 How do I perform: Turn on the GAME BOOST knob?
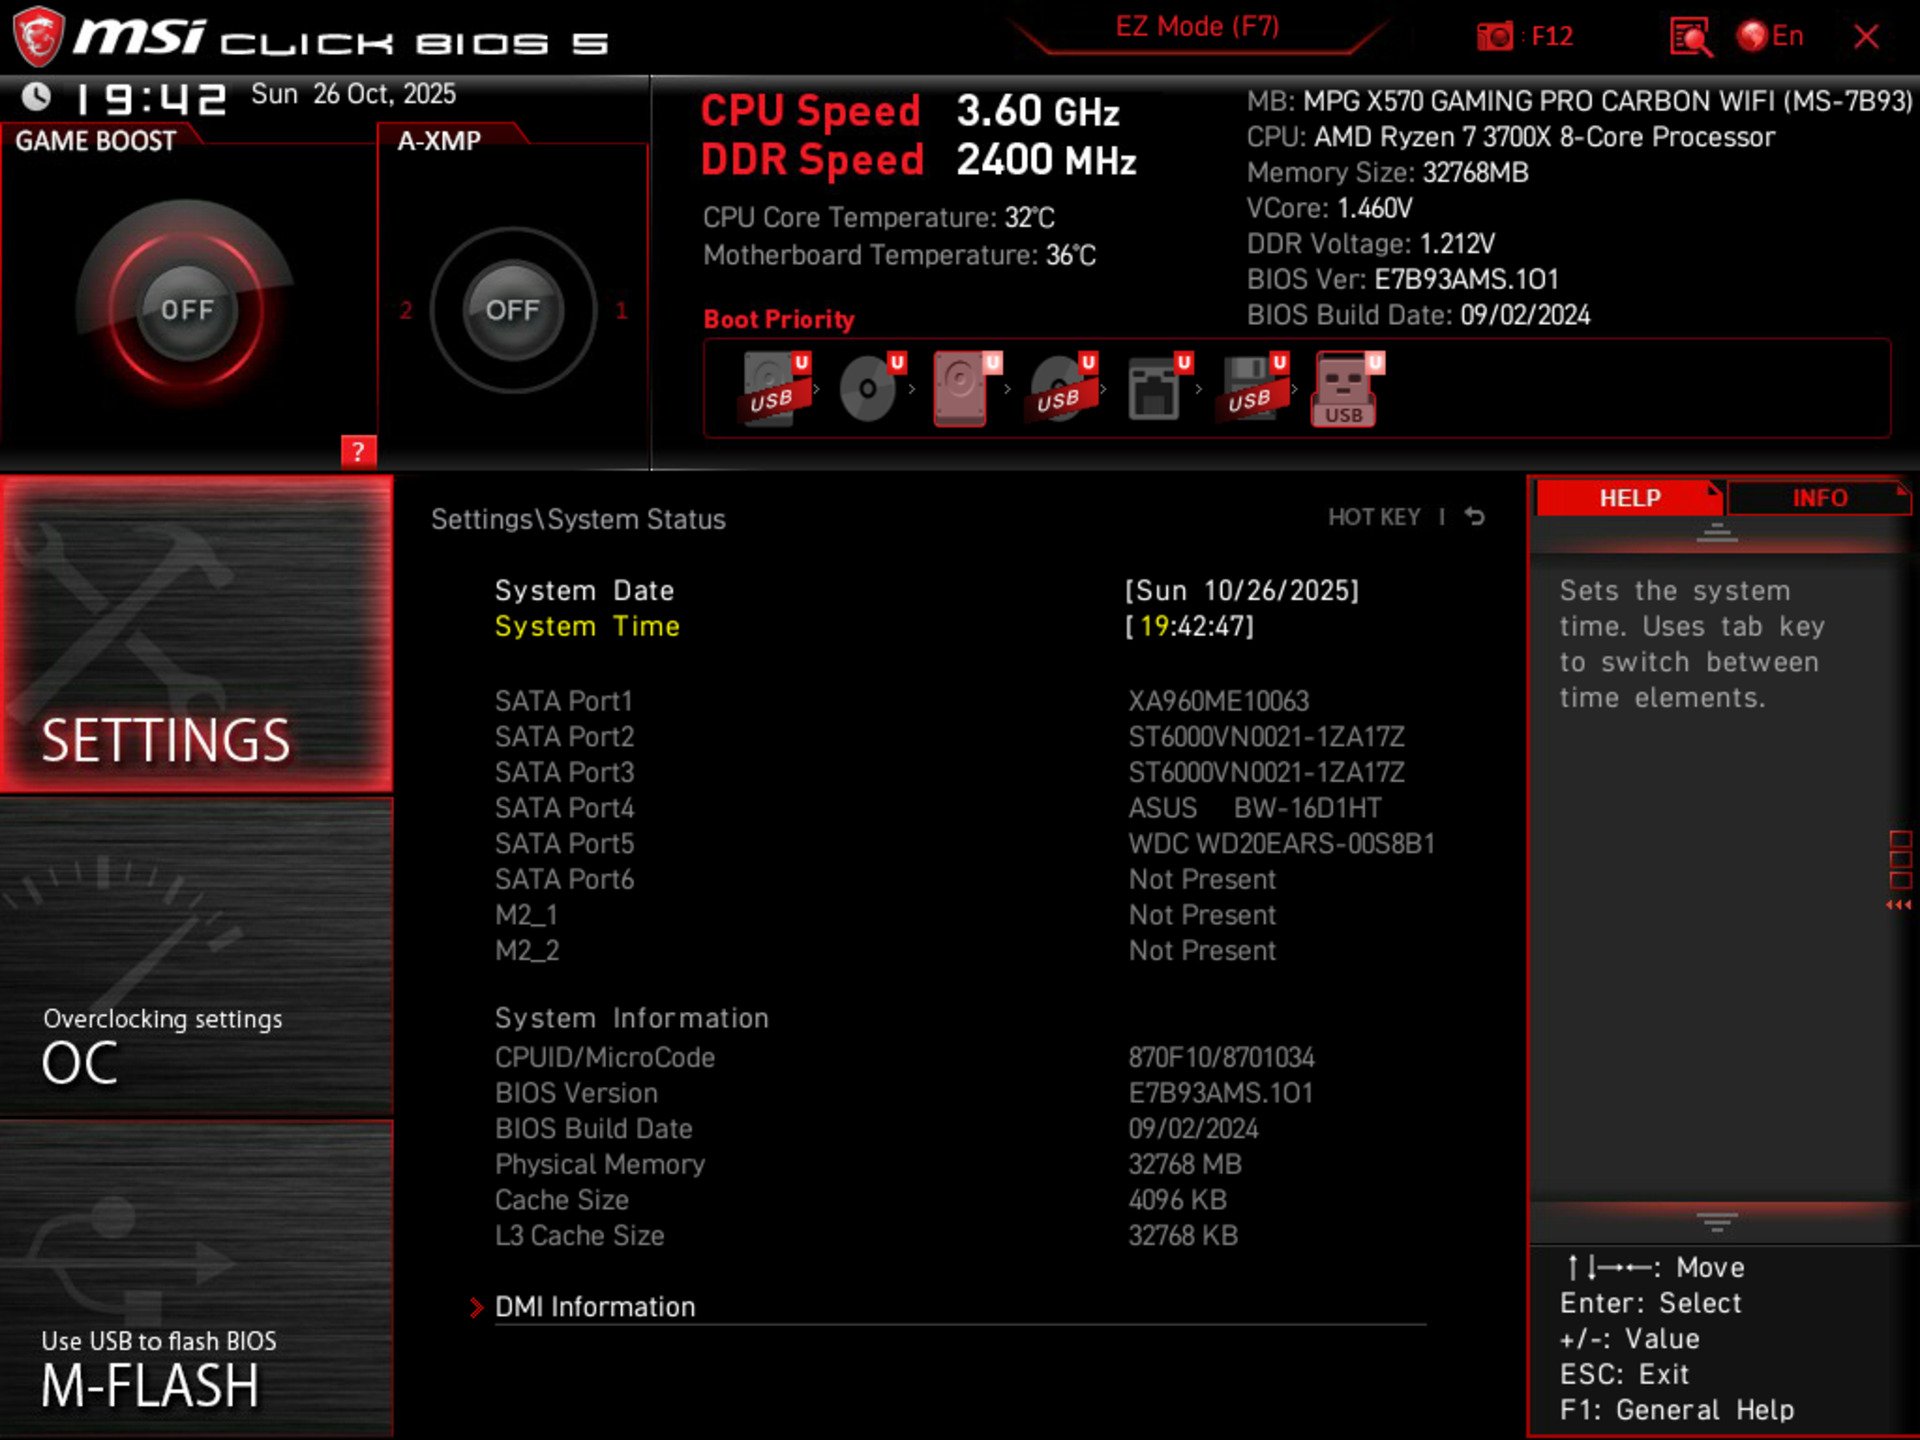pyautogui.click(x=190, y=310)
